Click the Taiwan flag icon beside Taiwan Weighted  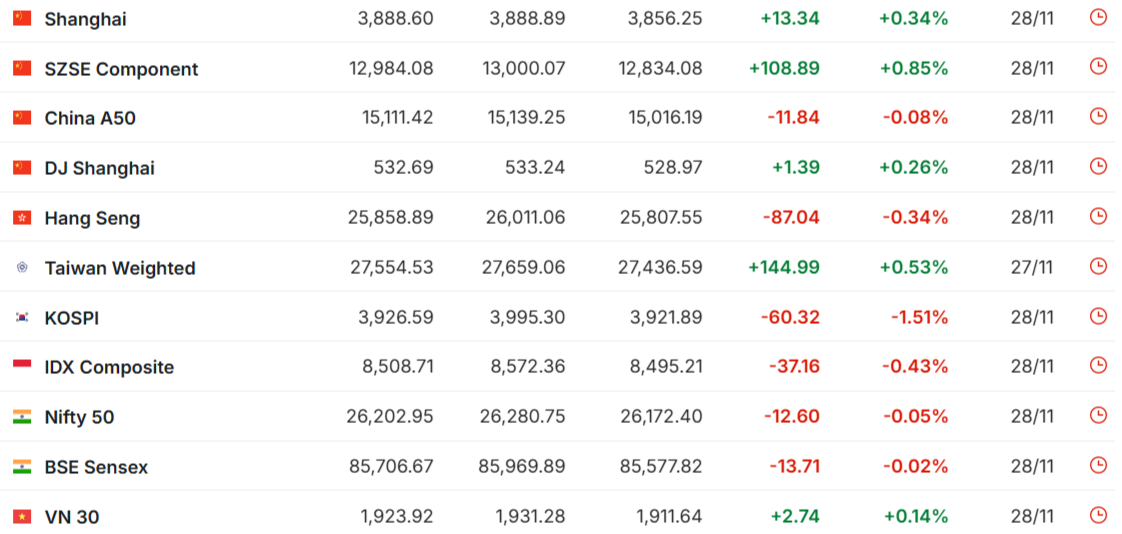click(x=22, y=268)
